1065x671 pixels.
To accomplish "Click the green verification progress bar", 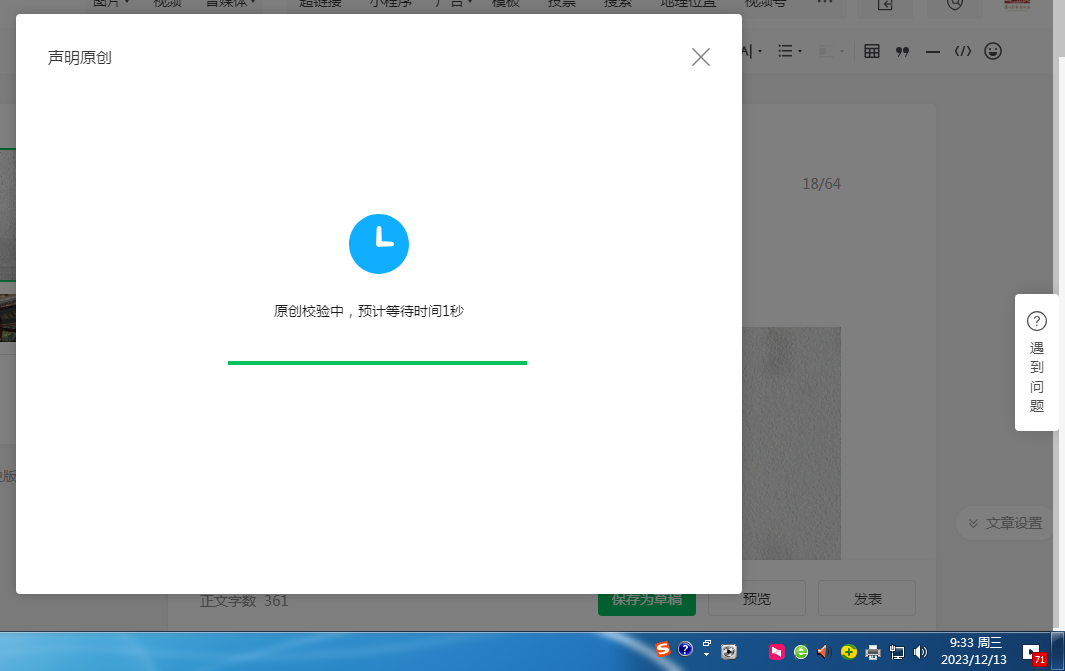I will coord(377,363).
